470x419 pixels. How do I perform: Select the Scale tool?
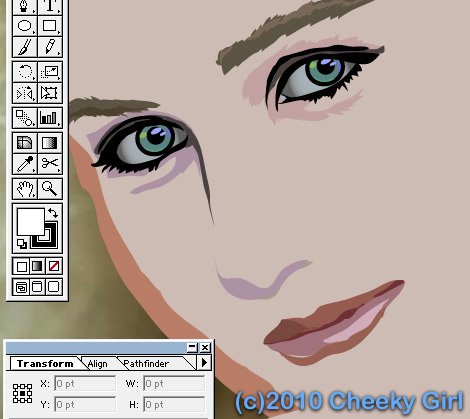tap(50, 71)
